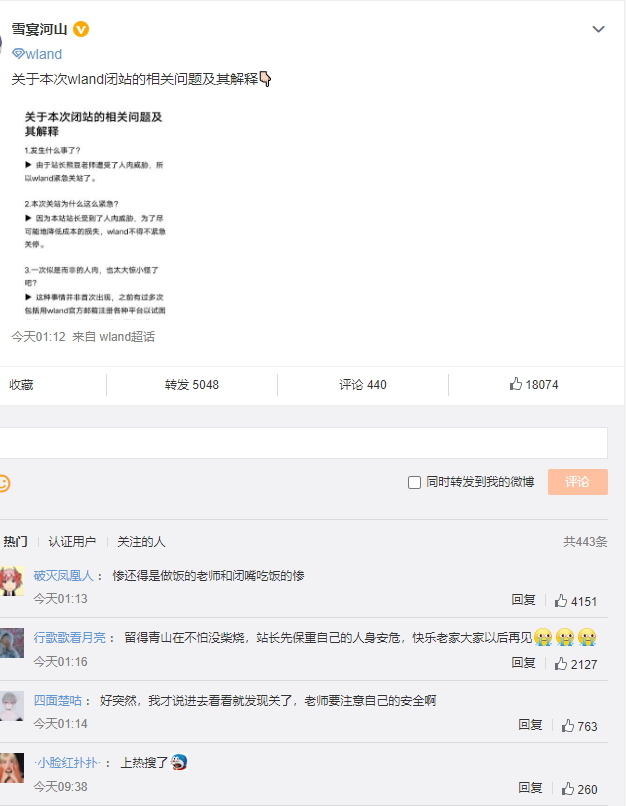The width and height of the screenshot is (626, 806).
Task: Click avatar of 小脸红扑扑
Action: pos(12,768)
